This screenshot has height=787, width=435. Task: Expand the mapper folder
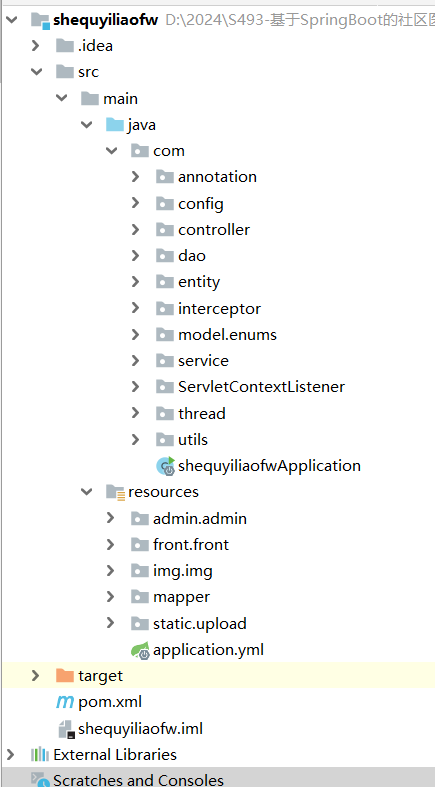[x=110, y=597]
